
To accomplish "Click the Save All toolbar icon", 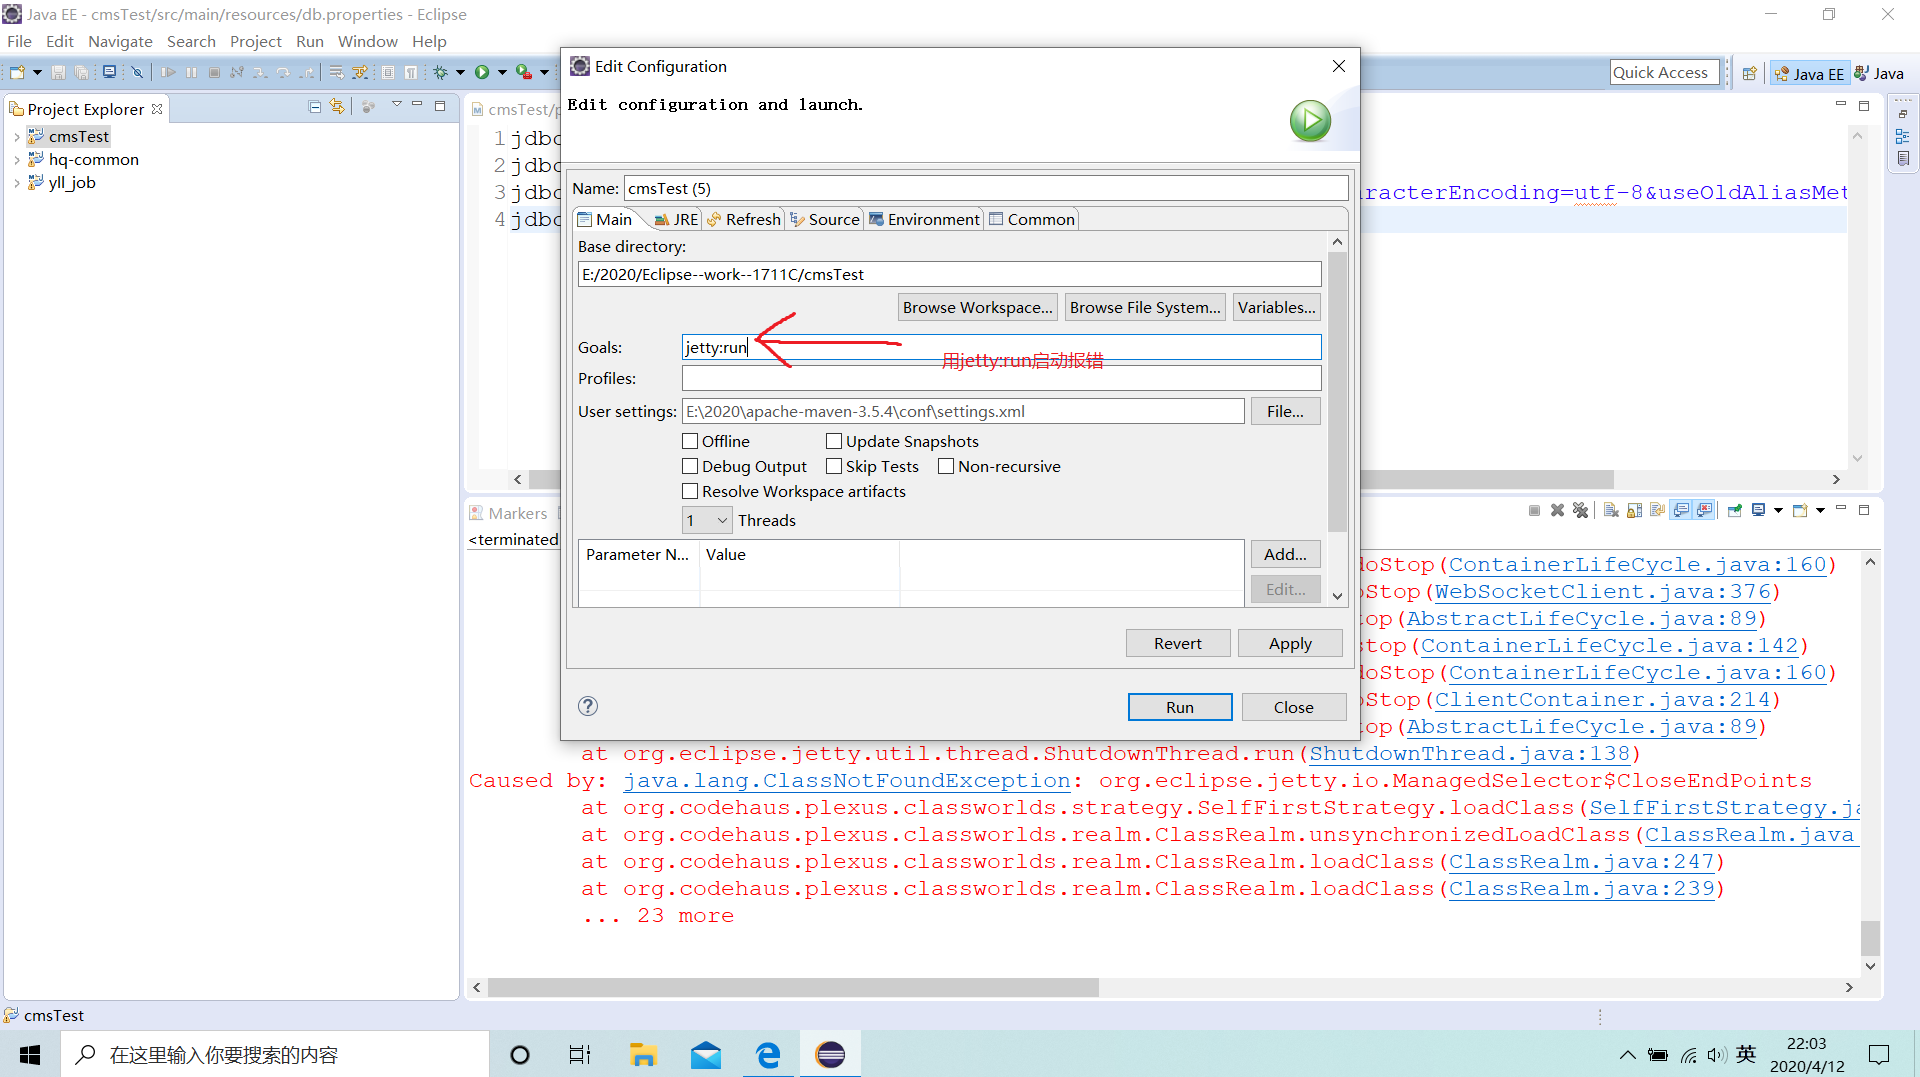I will tap(81, 72).
